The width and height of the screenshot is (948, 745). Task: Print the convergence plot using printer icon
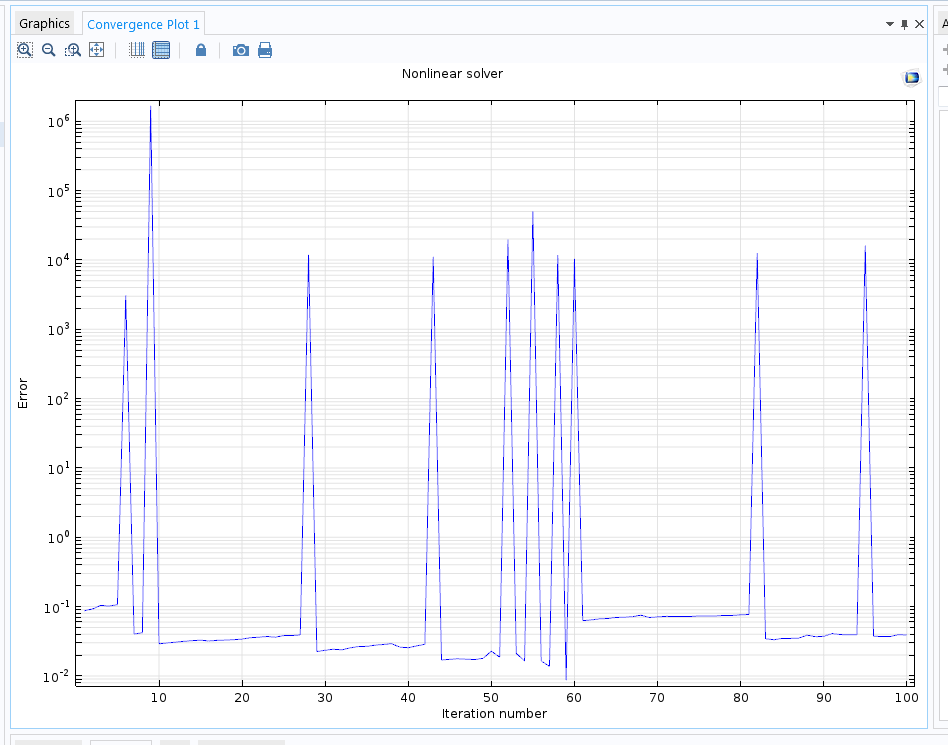pyautogui.click(x=265, y=50)
